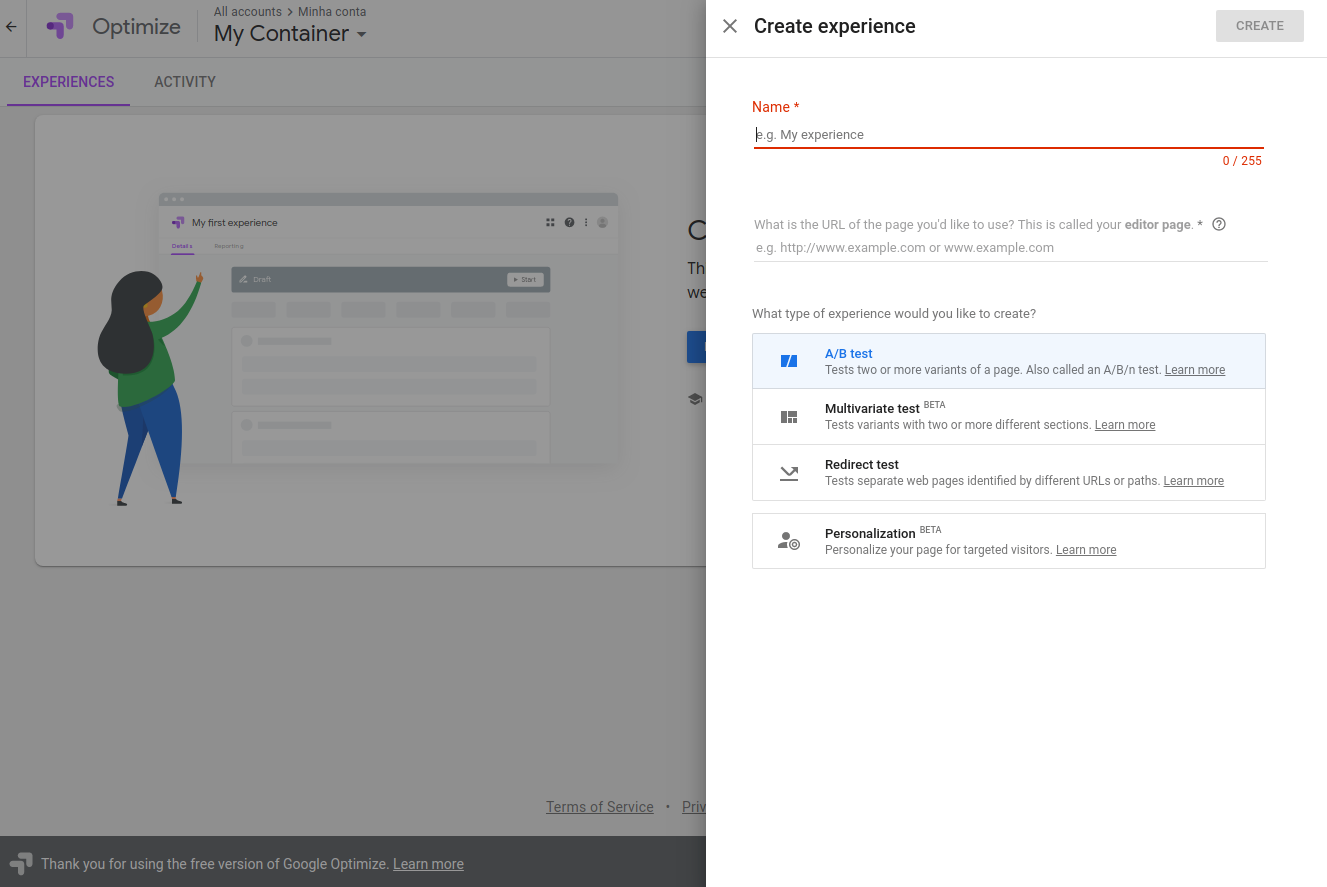Open the Terms of Service link

[600, 807]
